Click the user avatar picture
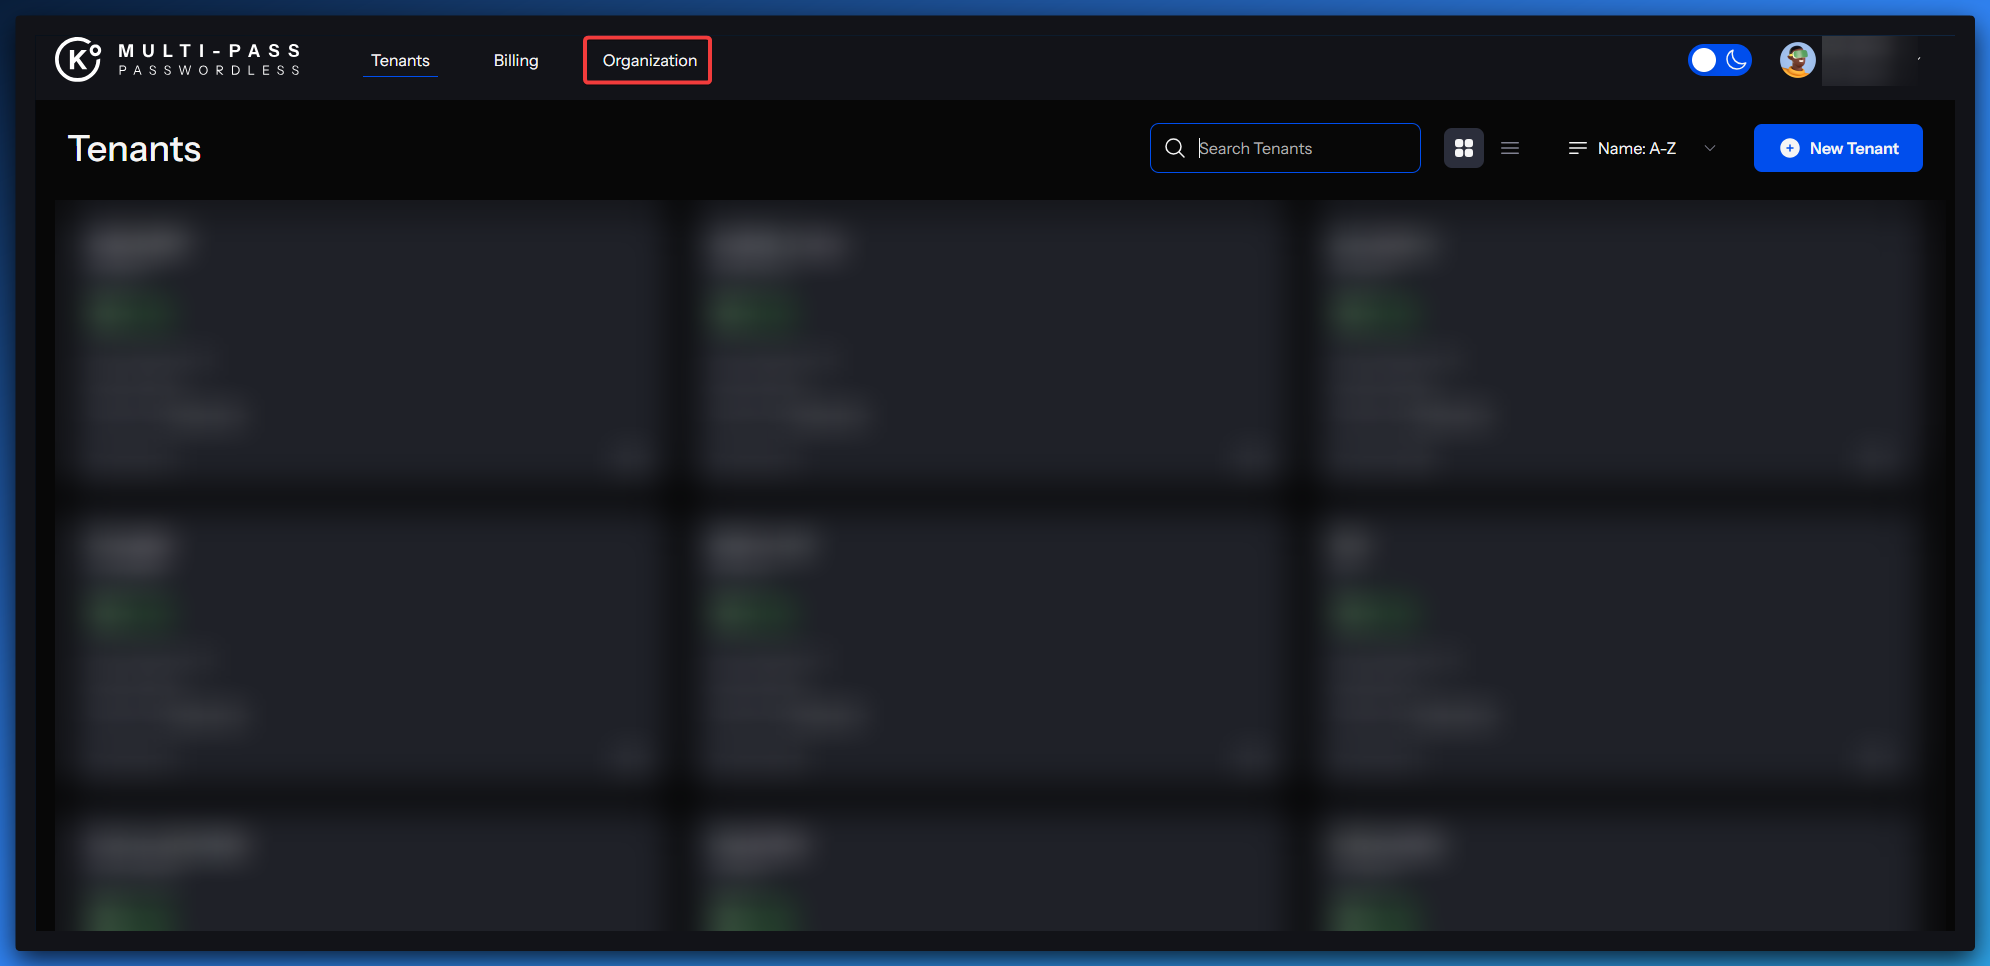The image size is (1990, 966). 1797,60
